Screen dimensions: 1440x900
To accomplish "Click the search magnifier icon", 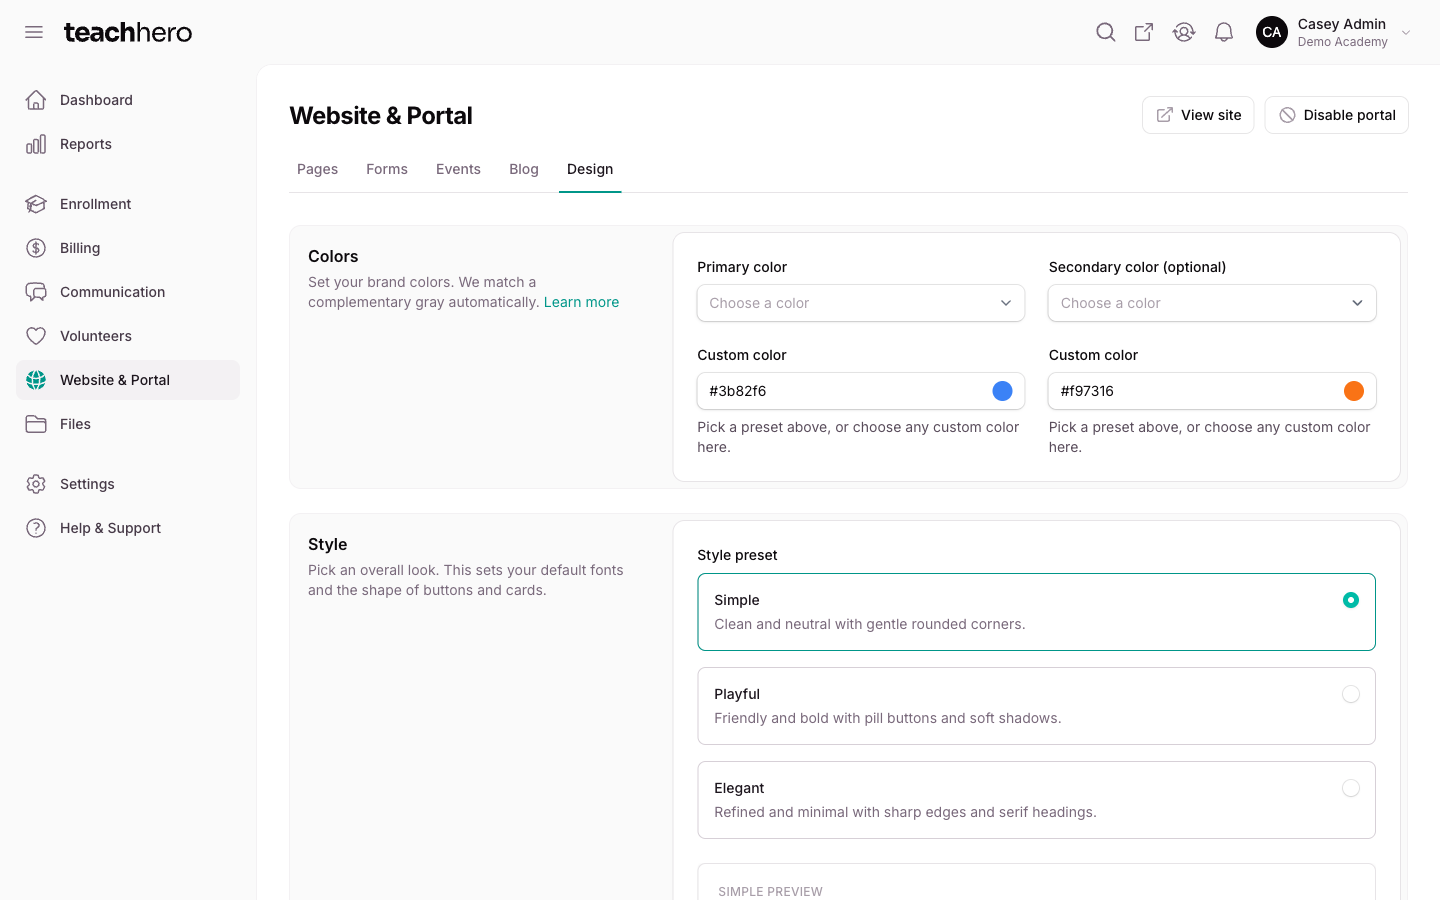I will click(x=1105, y=32).
